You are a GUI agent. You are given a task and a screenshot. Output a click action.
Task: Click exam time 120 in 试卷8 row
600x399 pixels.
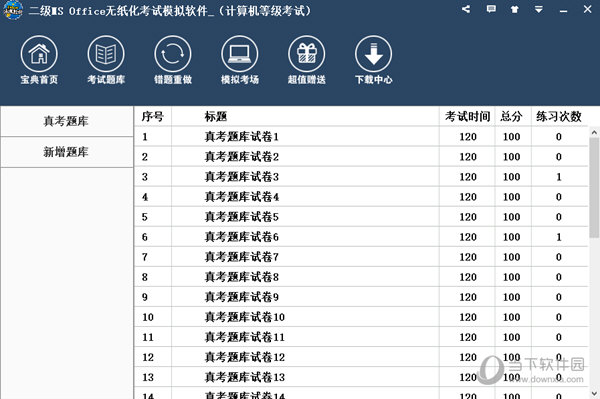point(468,277)
